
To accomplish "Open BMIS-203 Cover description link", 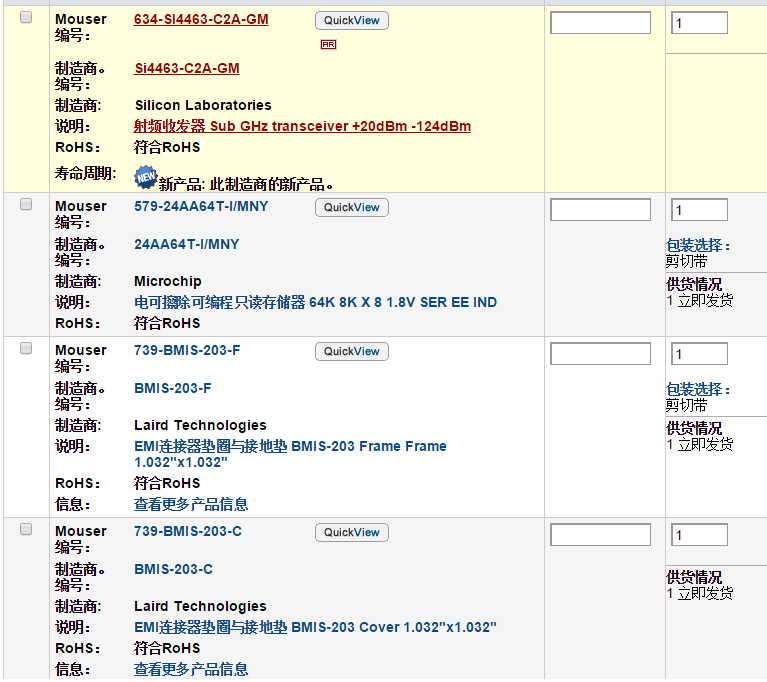I will click(316, 627).
